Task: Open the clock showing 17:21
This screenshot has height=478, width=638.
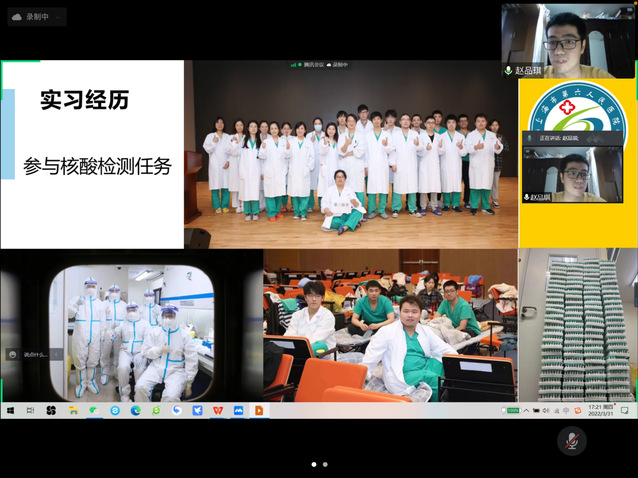Action: tap(601, 410)
